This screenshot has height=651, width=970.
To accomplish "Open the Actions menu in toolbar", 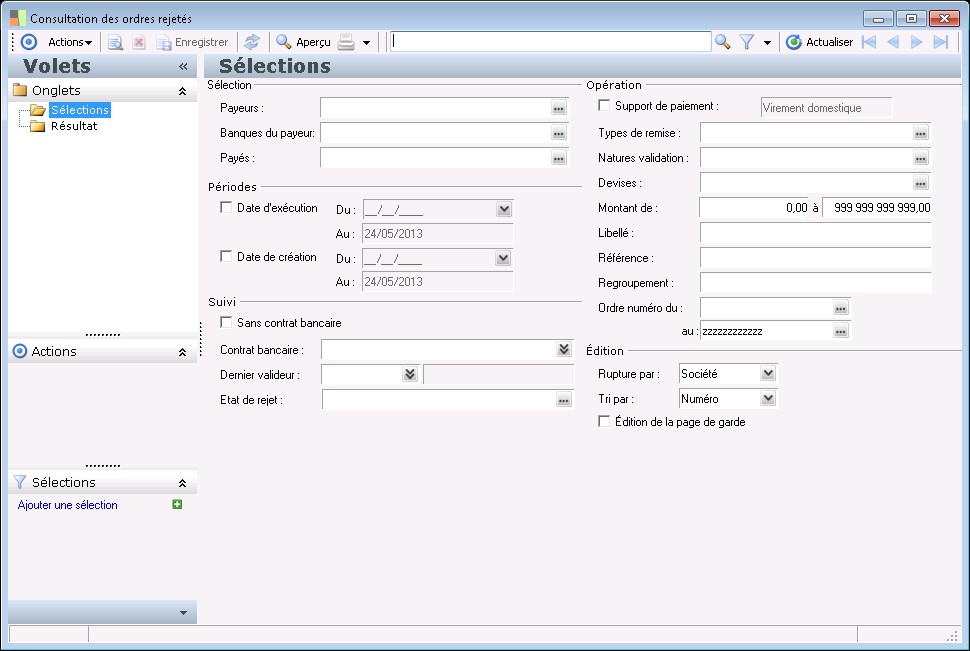I will coord(70,42).
